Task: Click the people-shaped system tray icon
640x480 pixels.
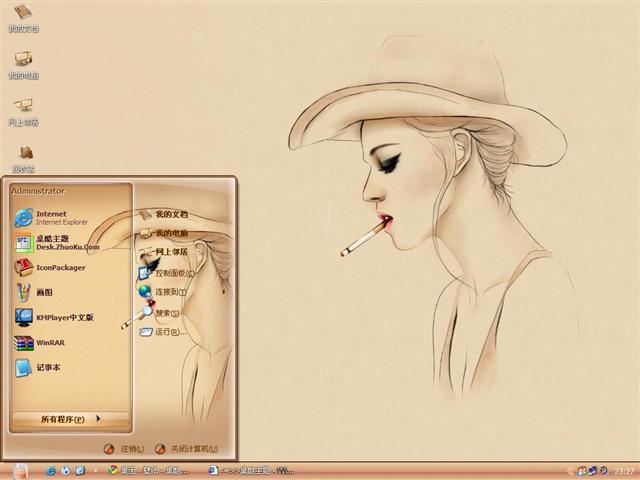Action: [582, 471]
